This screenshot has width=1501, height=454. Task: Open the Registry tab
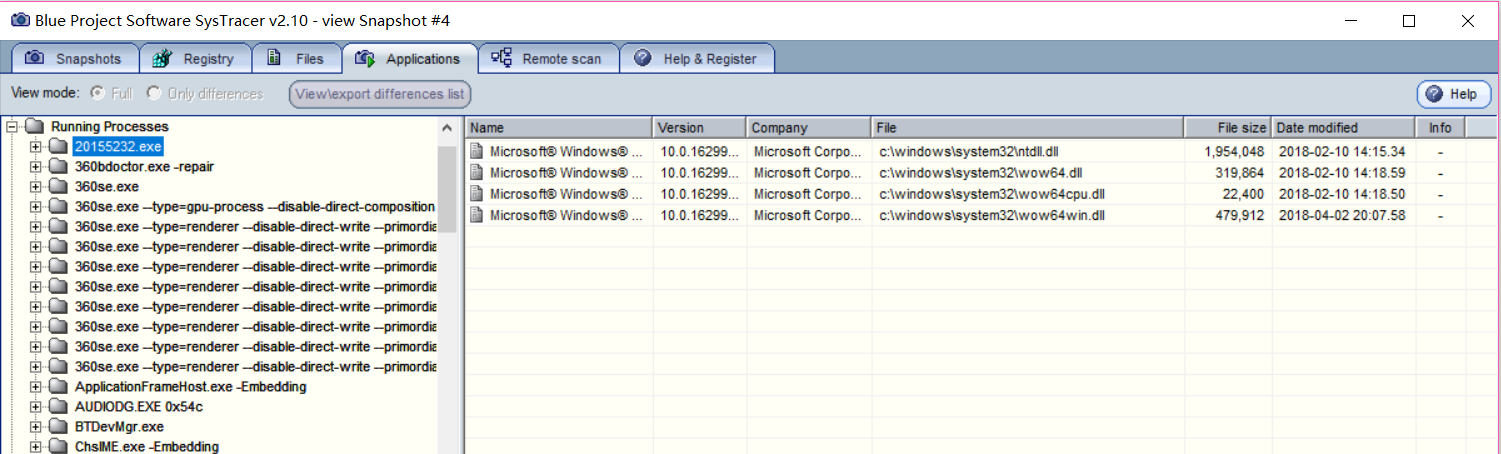click(195, 58)
